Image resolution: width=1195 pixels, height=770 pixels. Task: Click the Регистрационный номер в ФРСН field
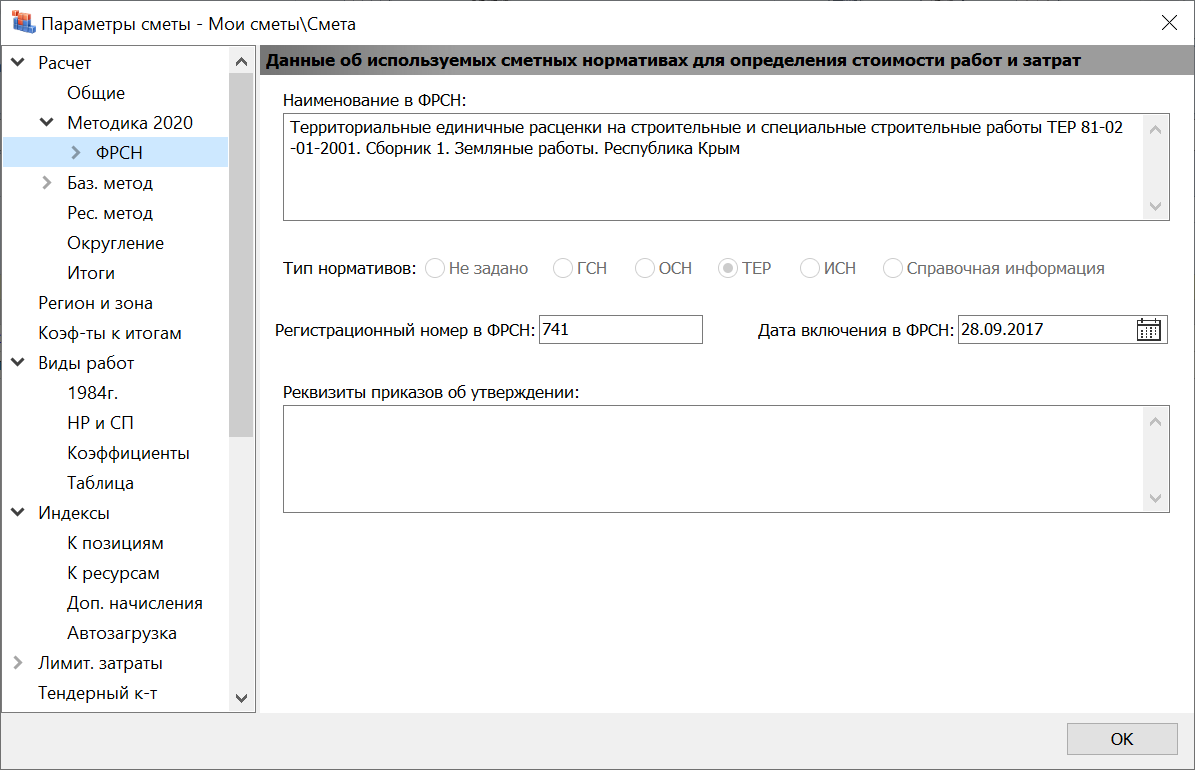[620, 329]
